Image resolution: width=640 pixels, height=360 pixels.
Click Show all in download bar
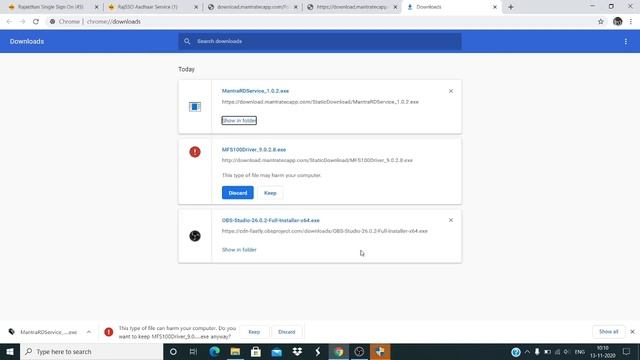point(609,331)
